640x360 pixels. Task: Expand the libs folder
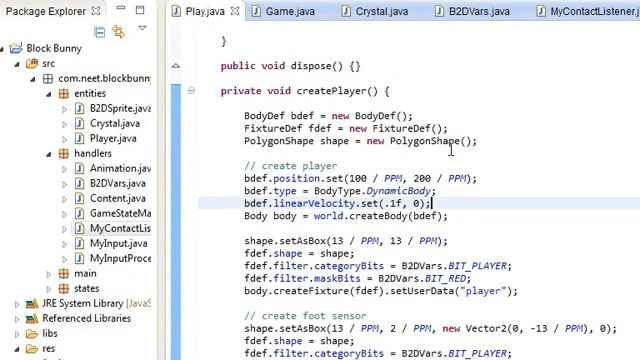17,334
